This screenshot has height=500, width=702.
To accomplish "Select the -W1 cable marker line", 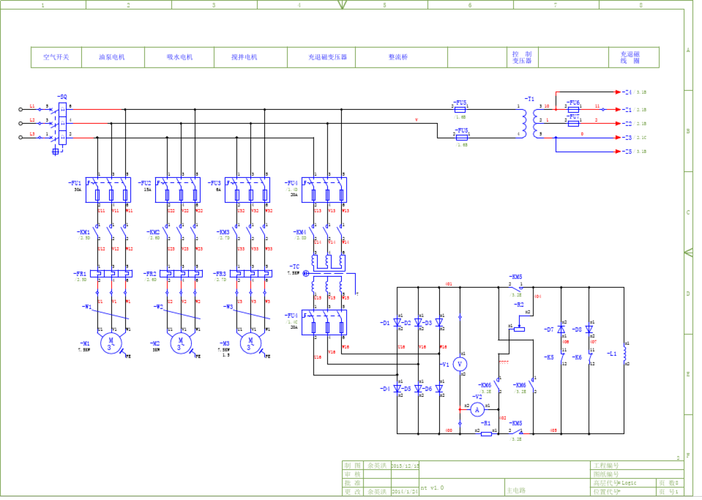I will [110, 315].
